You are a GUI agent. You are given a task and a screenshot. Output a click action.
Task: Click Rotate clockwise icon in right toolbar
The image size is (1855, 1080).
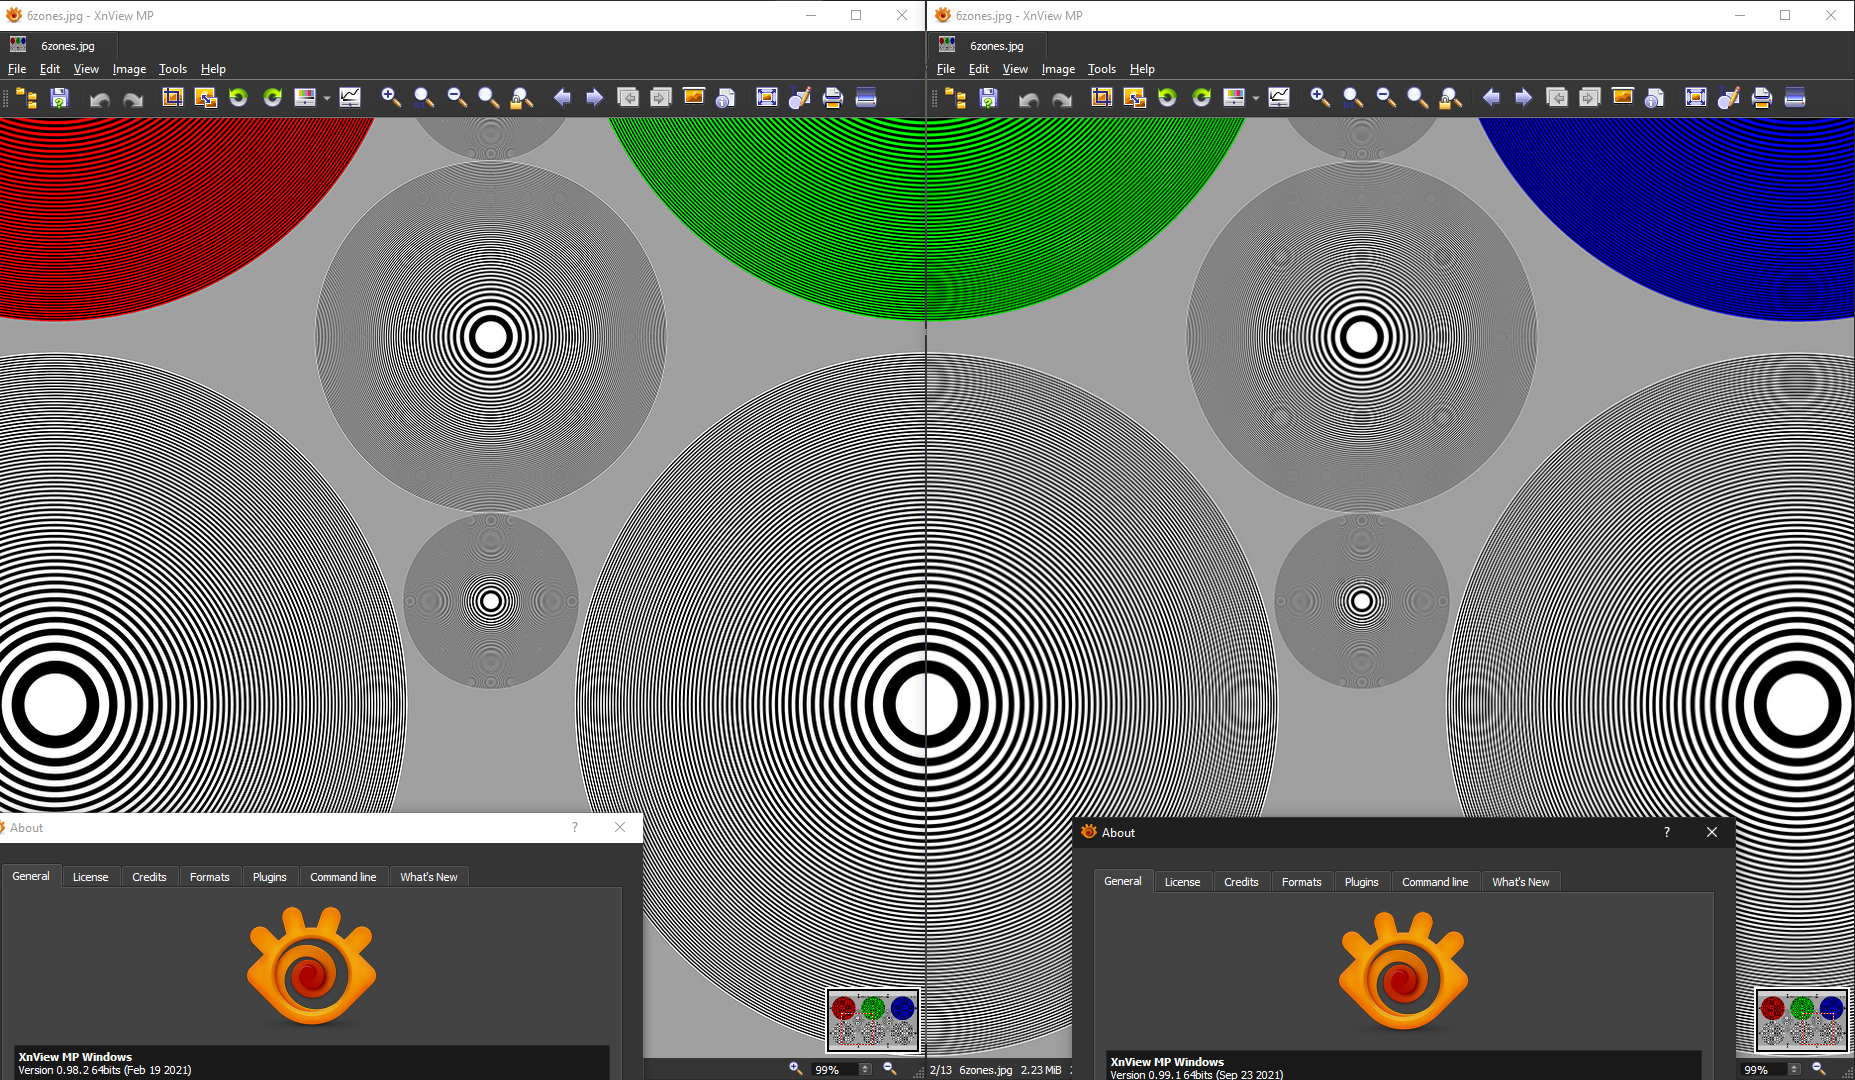1201,97
